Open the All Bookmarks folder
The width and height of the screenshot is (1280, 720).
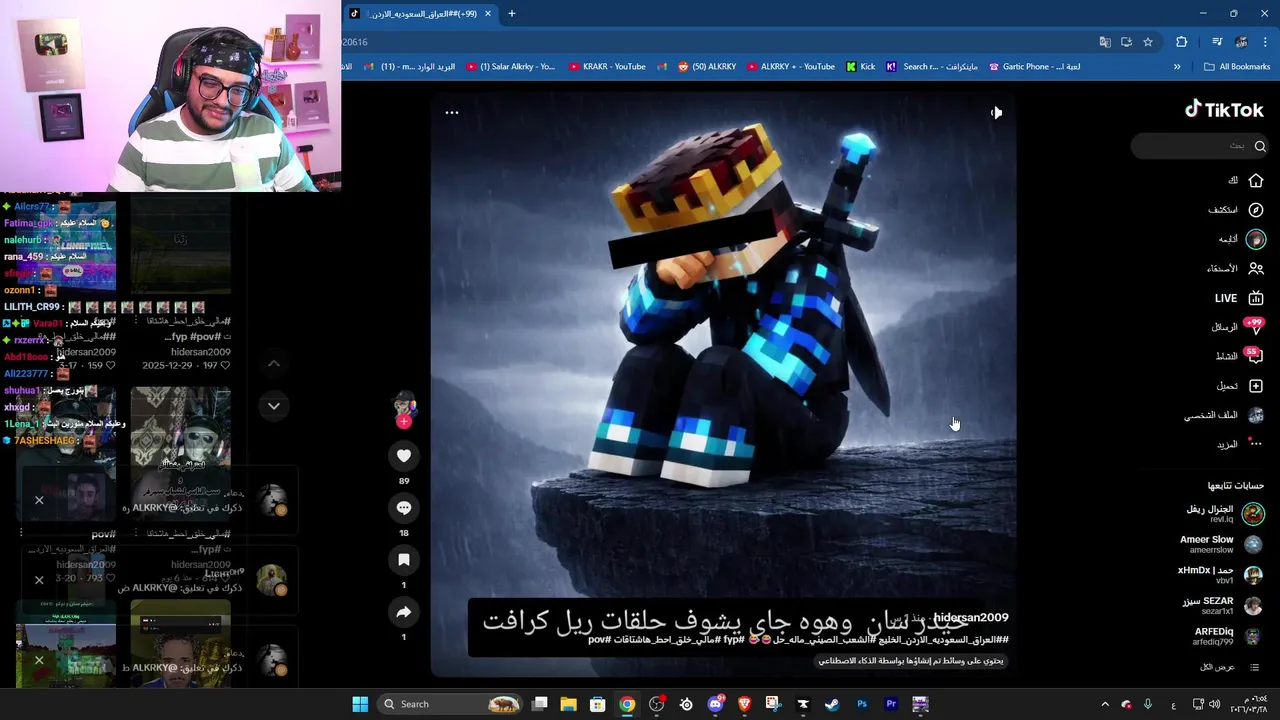coord(1237,67)
